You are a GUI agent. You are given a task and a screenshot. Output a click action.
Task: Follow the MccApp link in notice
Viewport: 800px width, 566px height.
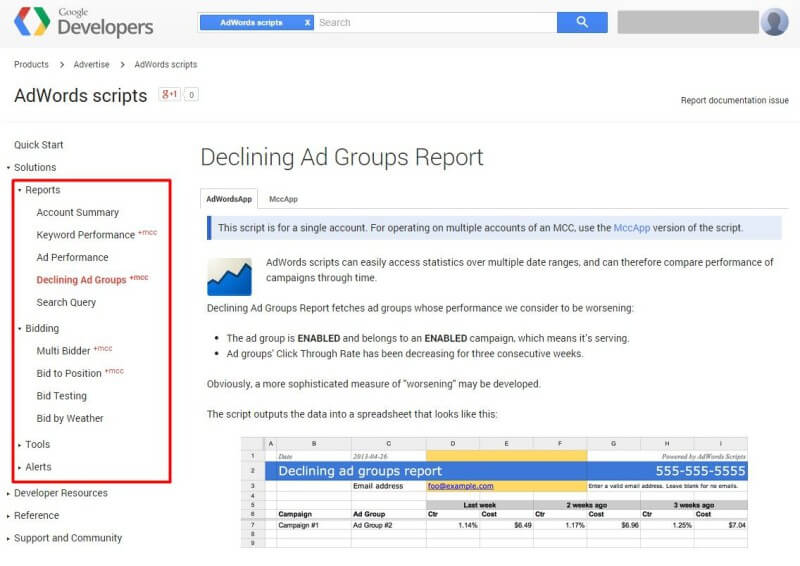coord(631,228)
